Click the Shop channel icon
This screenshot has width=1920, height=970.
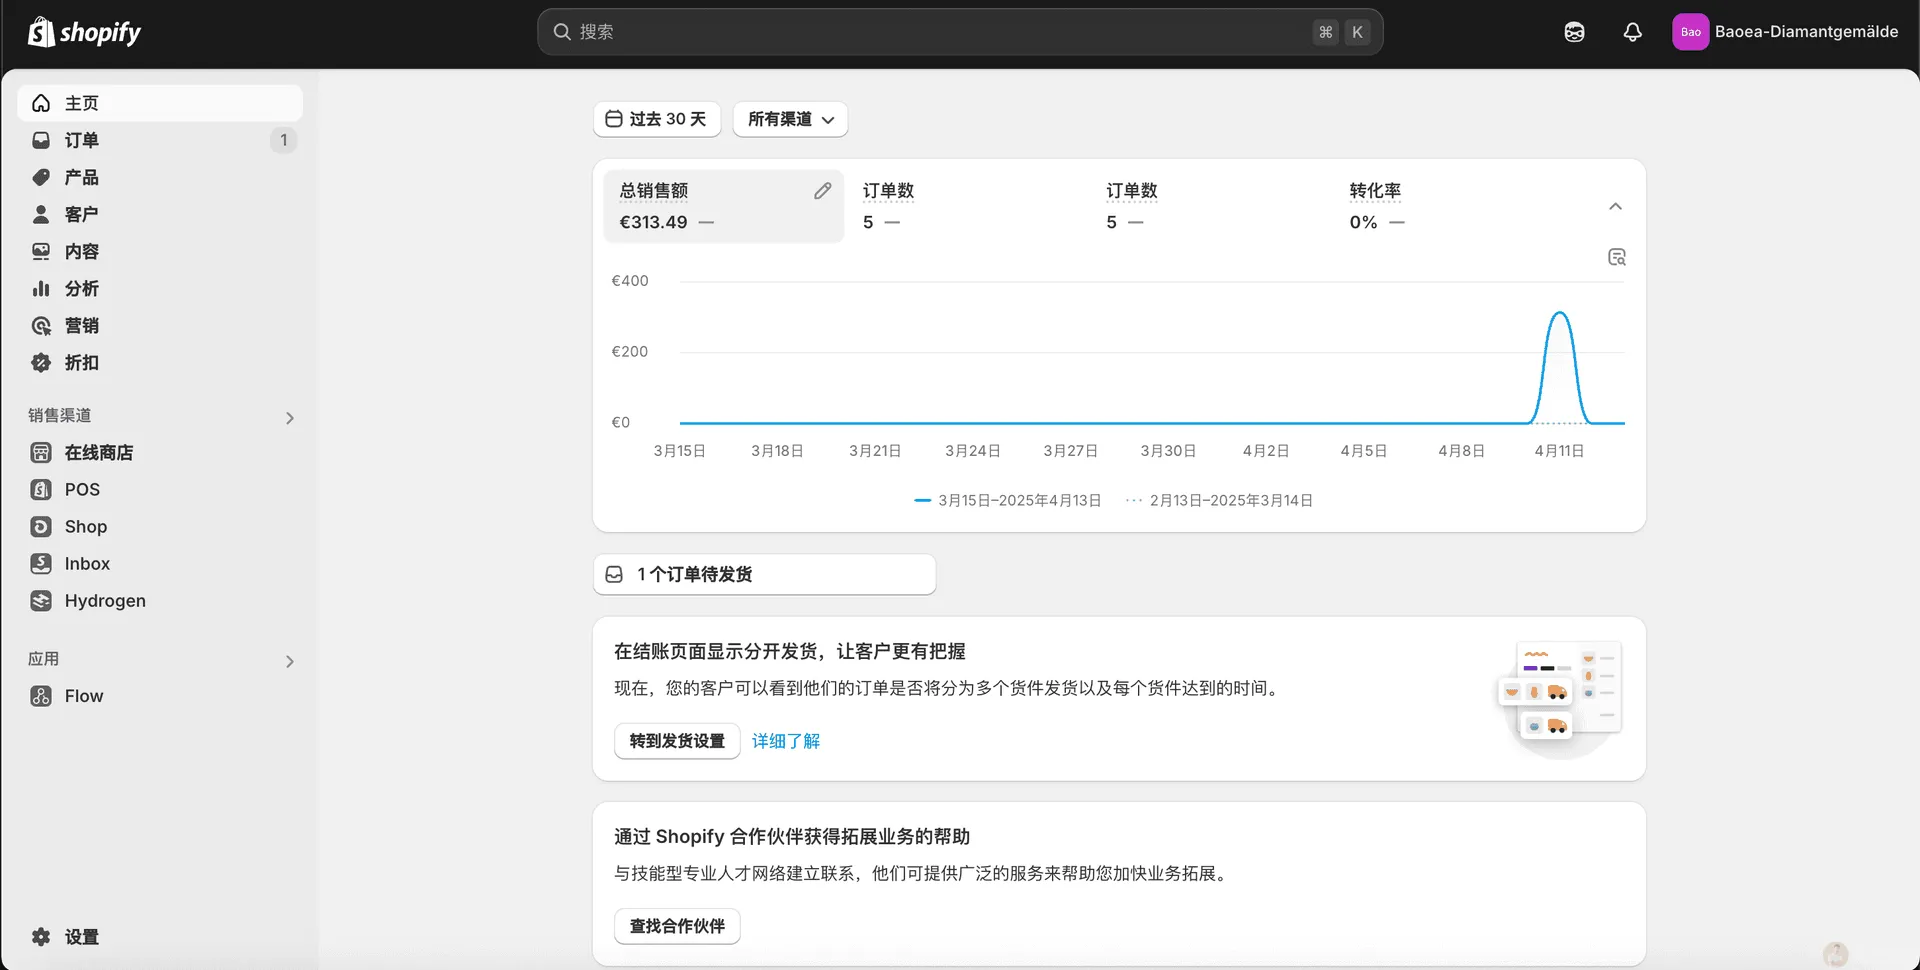[41, 526]
